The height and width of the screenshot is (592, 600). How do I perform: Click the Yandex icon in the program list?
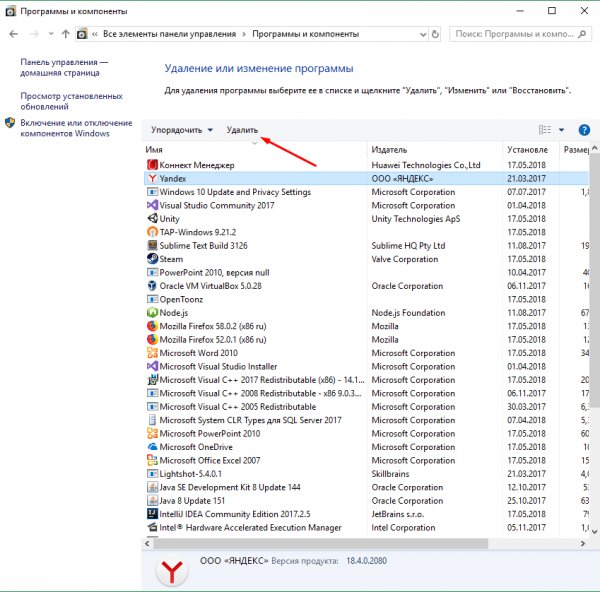point(152,178)
